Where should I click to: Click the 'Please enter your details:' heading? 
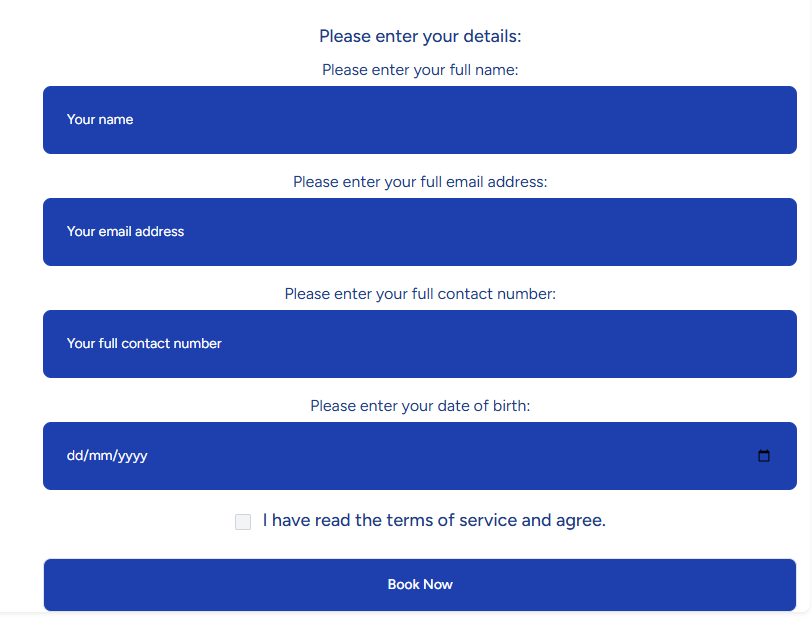pyautogui.click(x=420, y=36)
